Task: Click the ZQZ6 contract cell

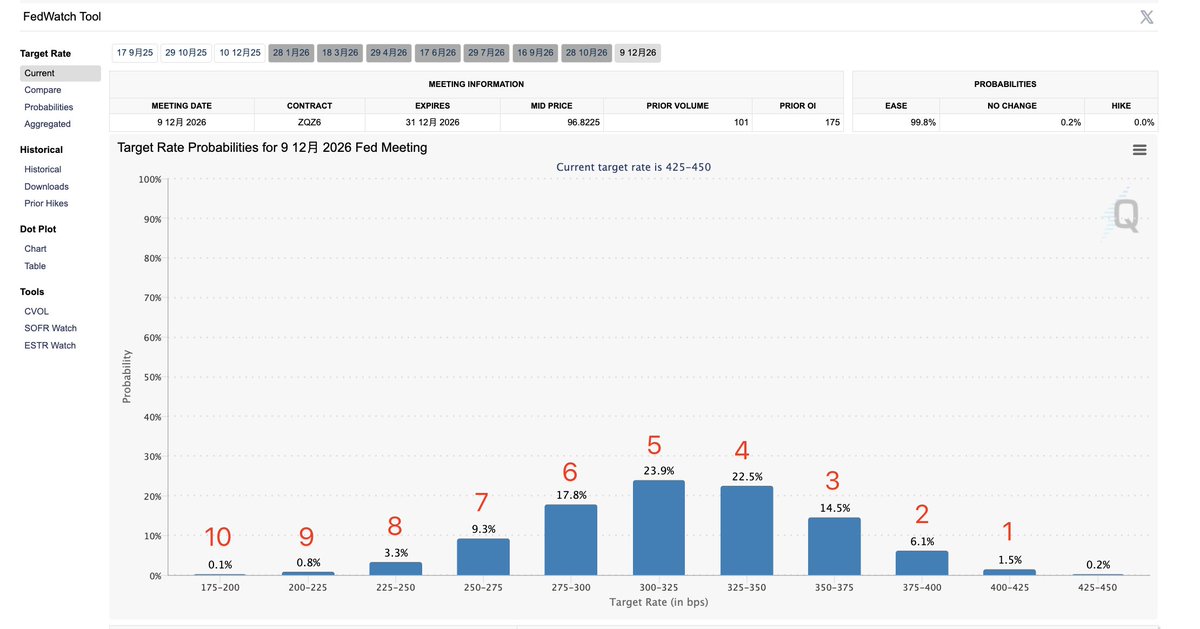Action: [309, 122]
